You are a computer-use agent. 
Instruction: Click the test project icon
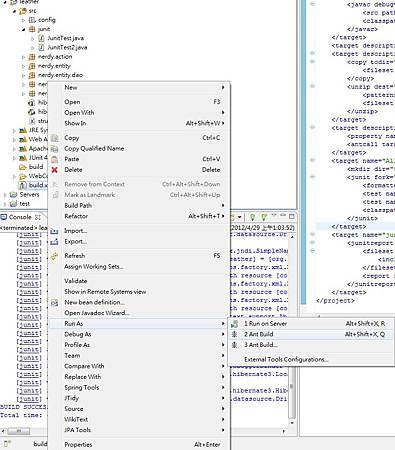tap(14, 204)
